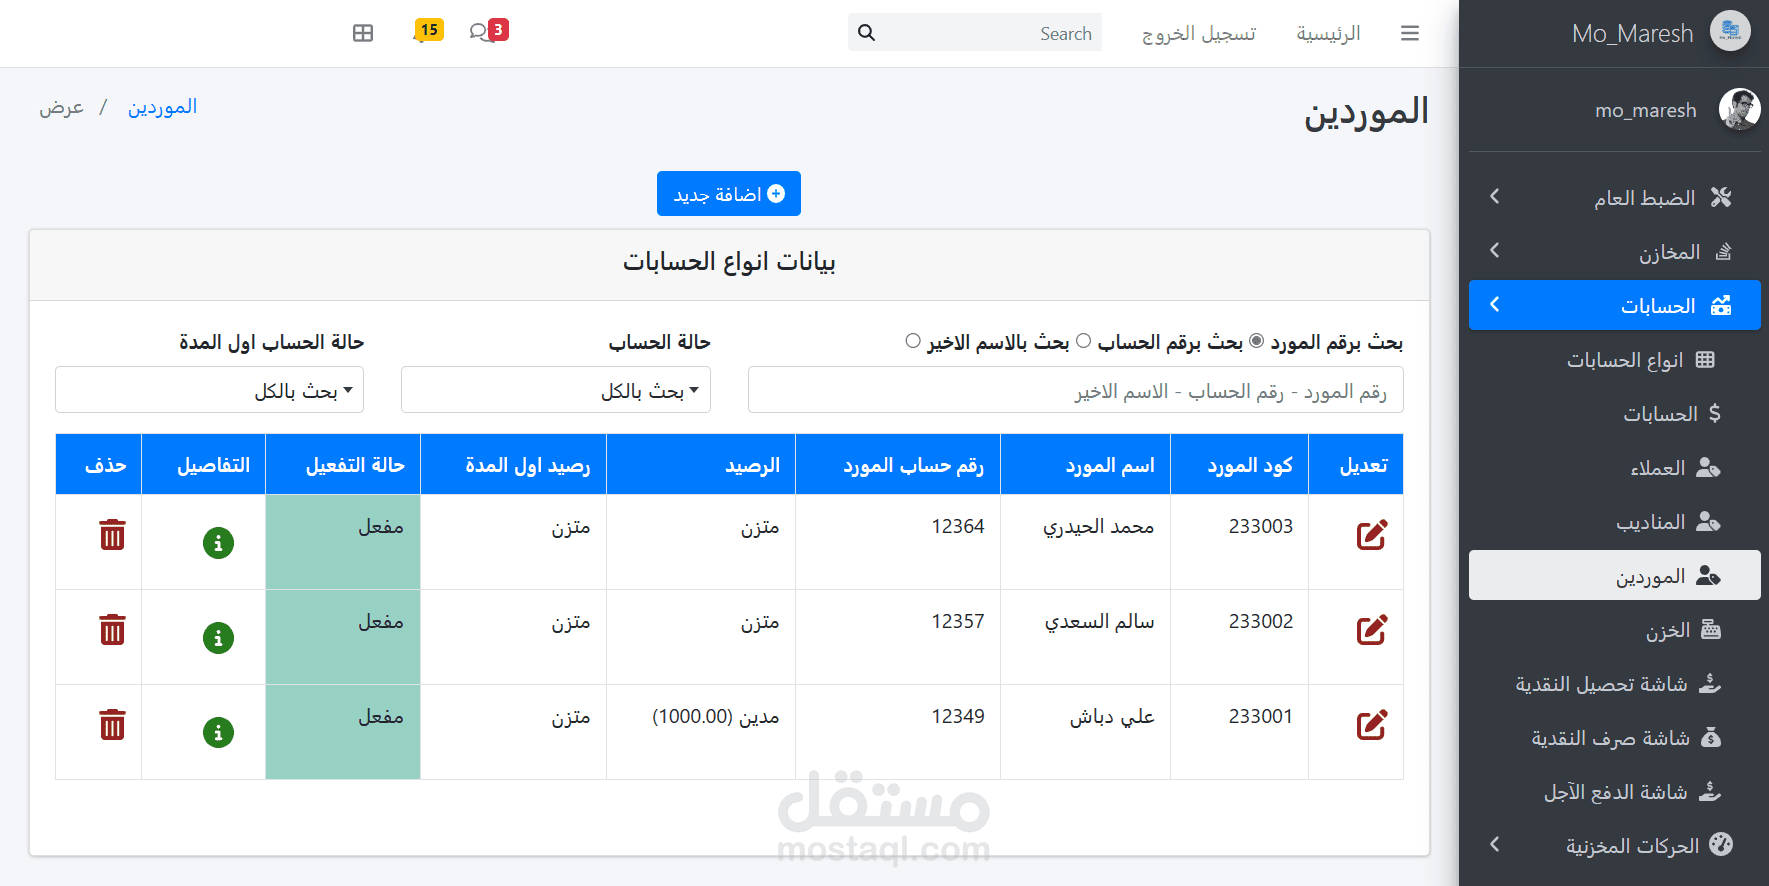Select الموردين in the sidebar
This screenshot has width=1769, height=886.
pos(1615,575)
